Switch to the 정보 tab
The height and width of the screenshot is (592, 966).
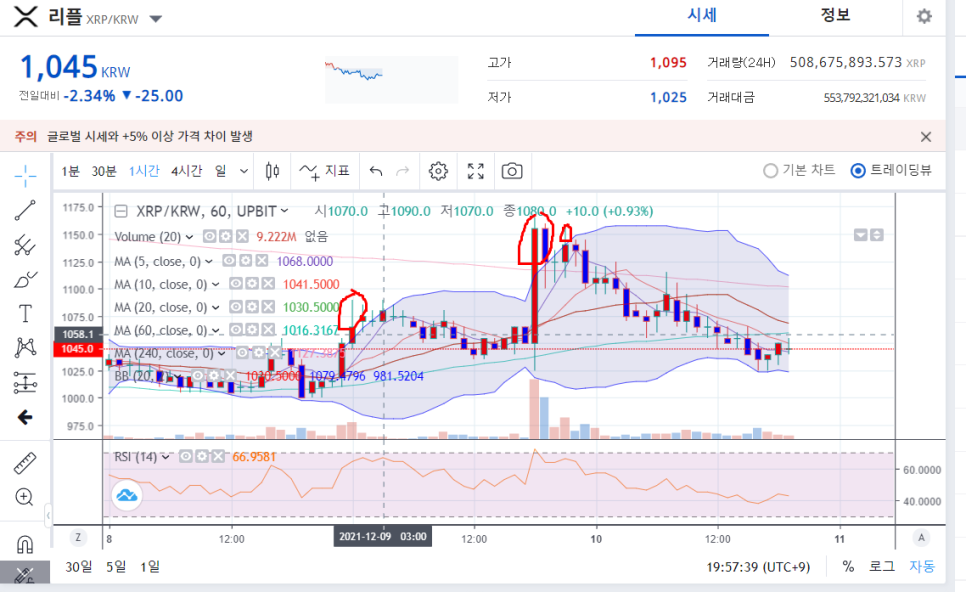835,15
